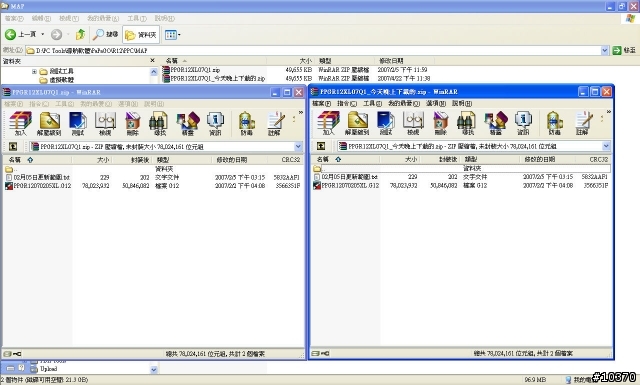The height and width of the screenshot is (385, 640).
Task: Go up one level in right WinRAR window
Action: coord(321,146)
